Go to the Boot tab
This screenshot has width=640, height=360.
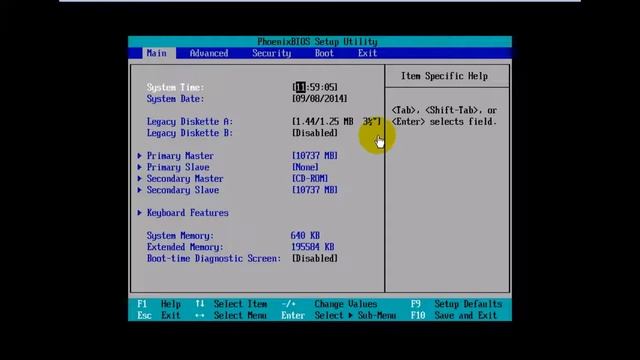[x=324, y=53]
